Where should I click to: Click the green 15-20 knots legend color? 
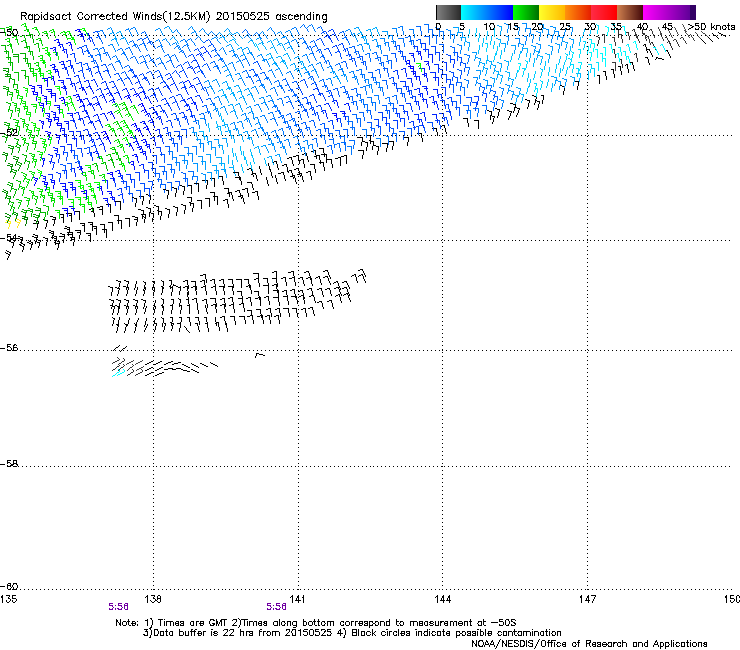click(x=526, y=12)
